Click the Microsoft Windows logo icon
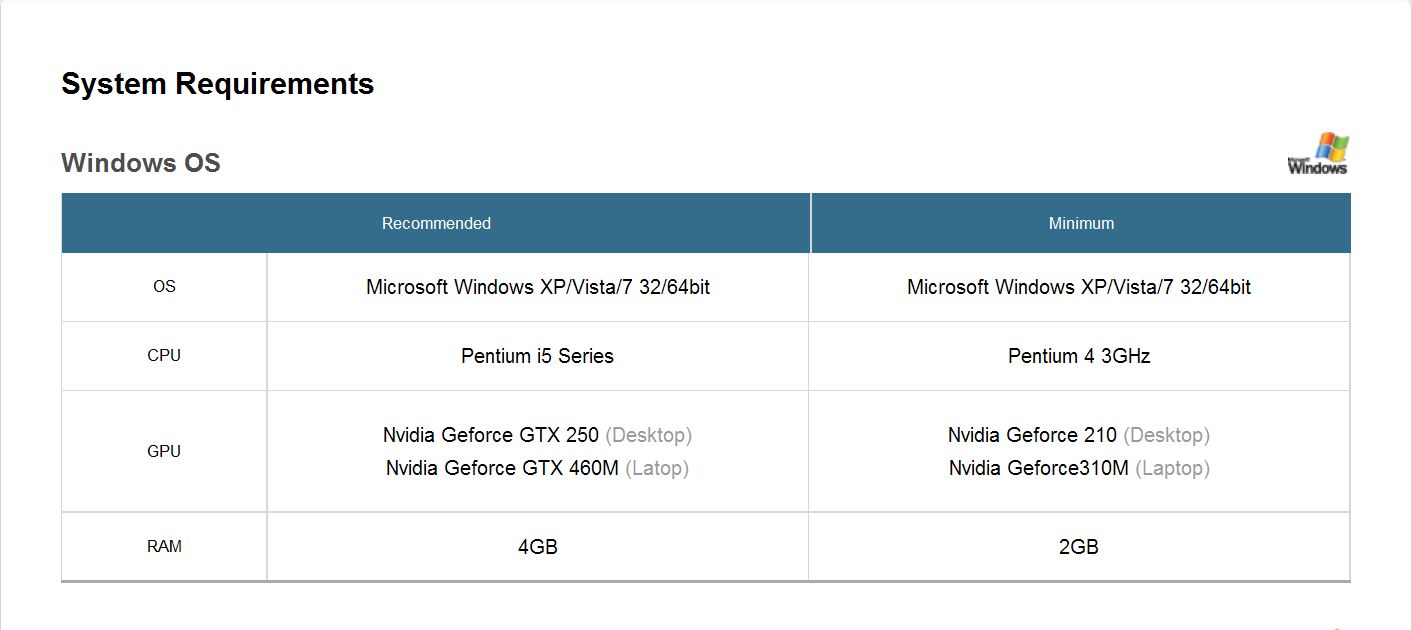 [1318, 154]
